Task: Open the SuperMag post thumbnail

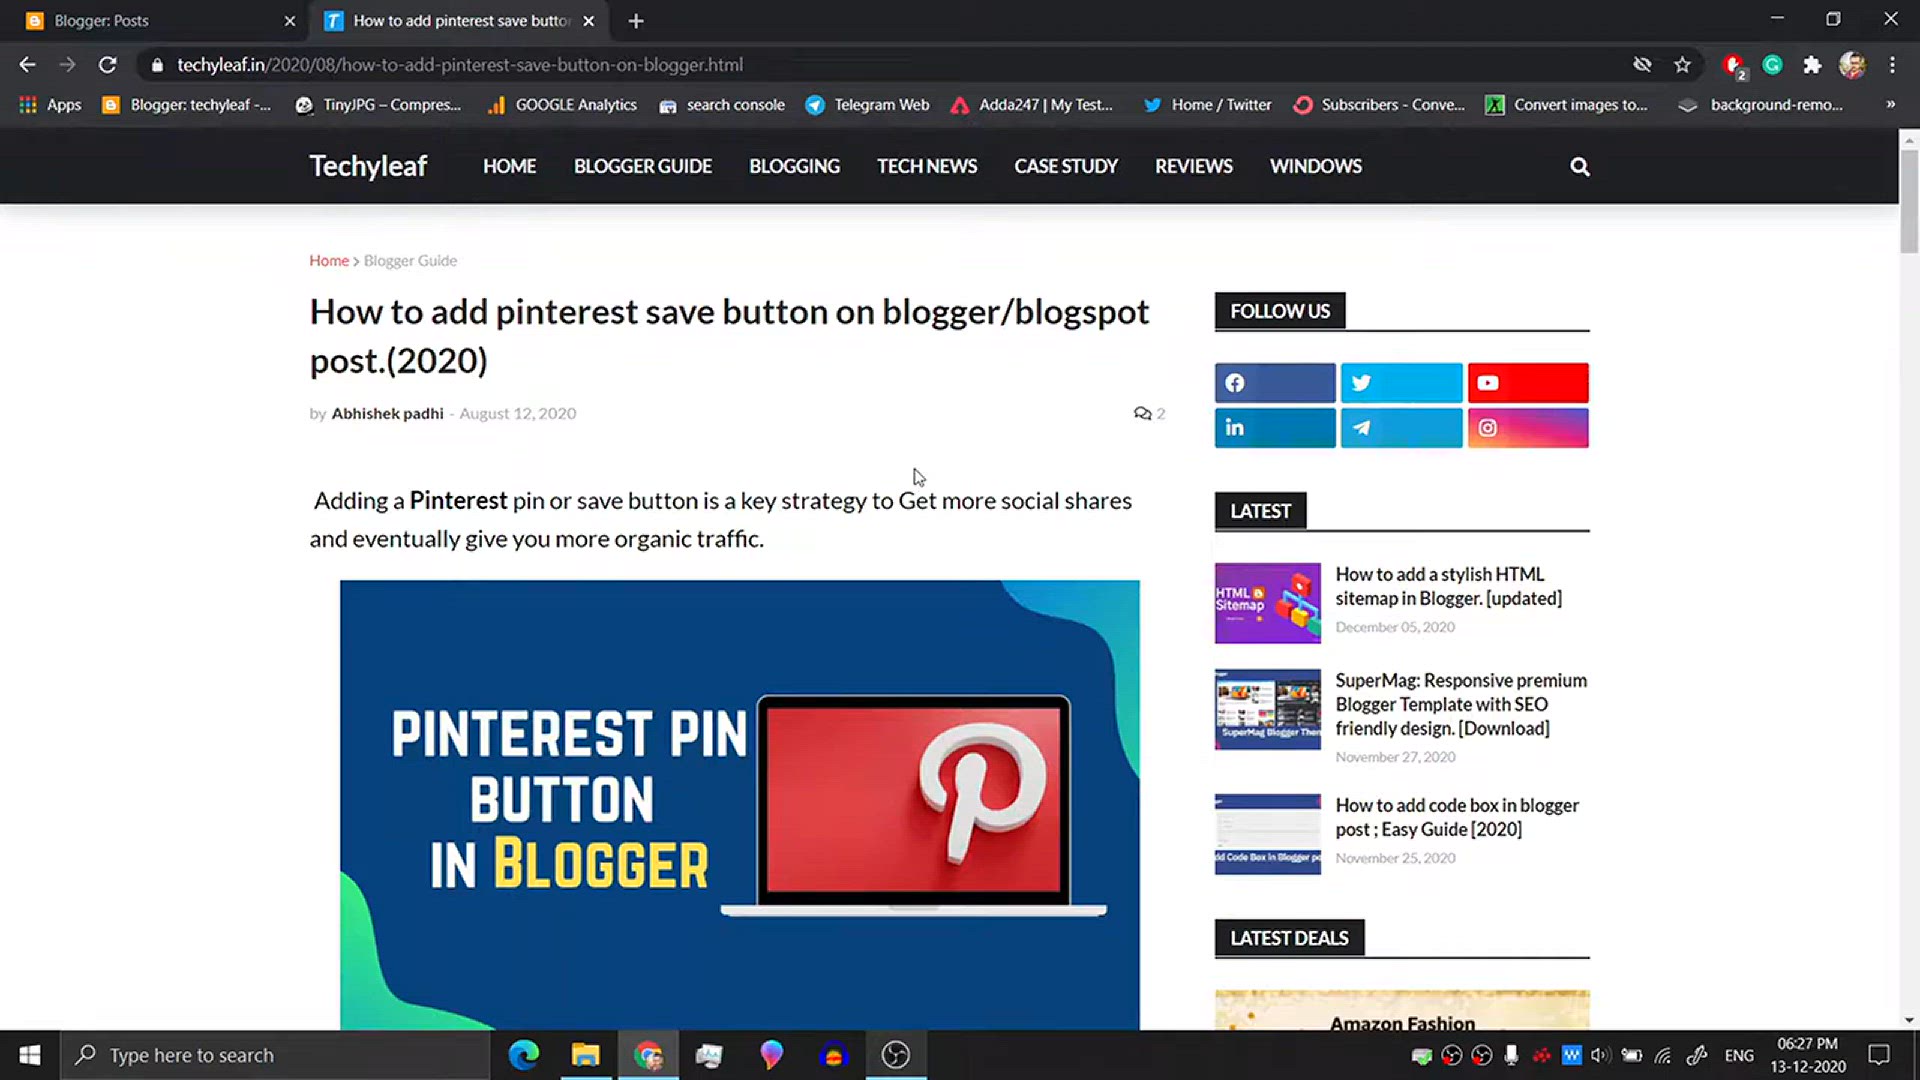Action: click(x=1267, y=709)
